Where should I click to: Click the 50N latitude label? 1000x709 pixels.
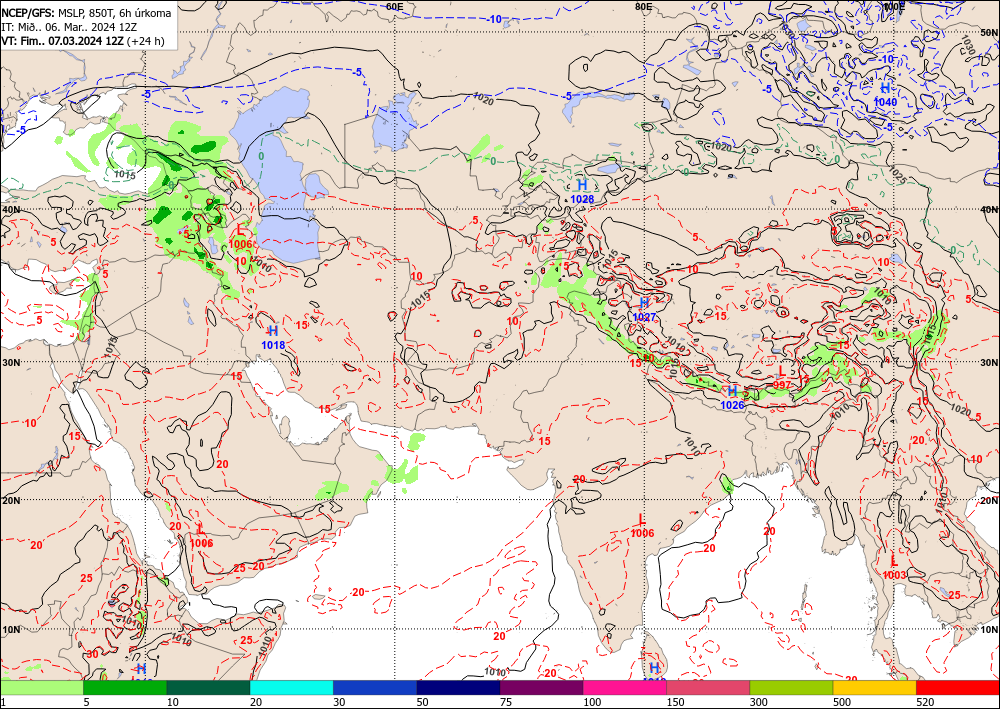[990, 31]
